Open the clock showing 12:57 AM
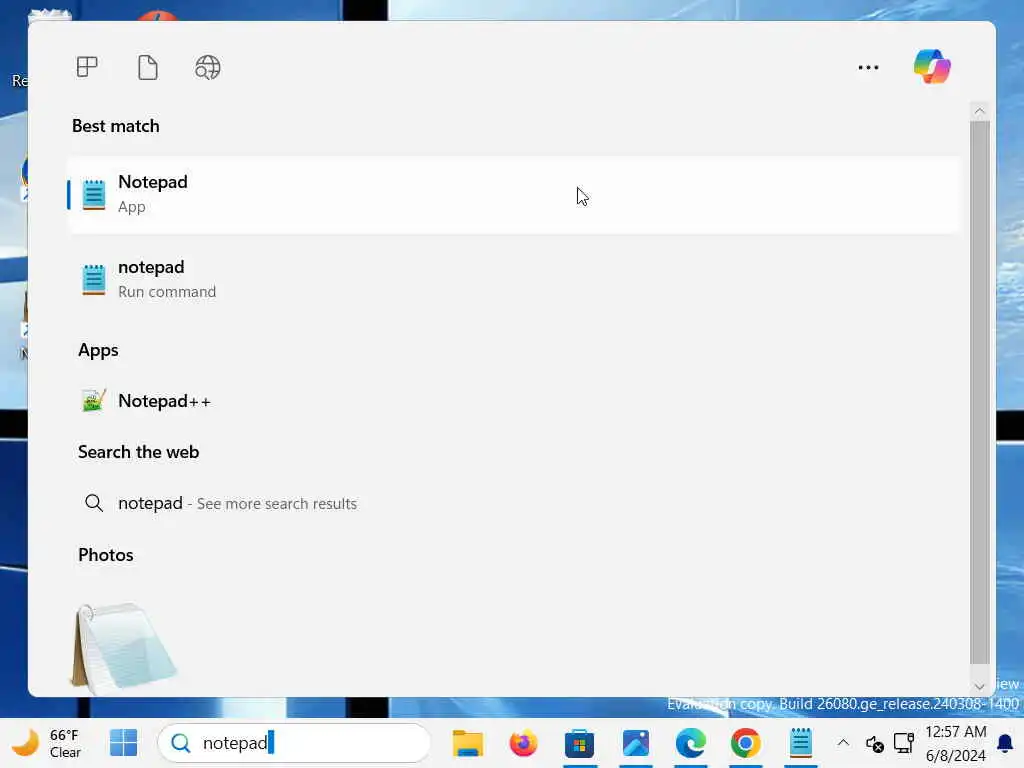The width and height of the screenshot is (1024, 768). (x=955, y=744)
